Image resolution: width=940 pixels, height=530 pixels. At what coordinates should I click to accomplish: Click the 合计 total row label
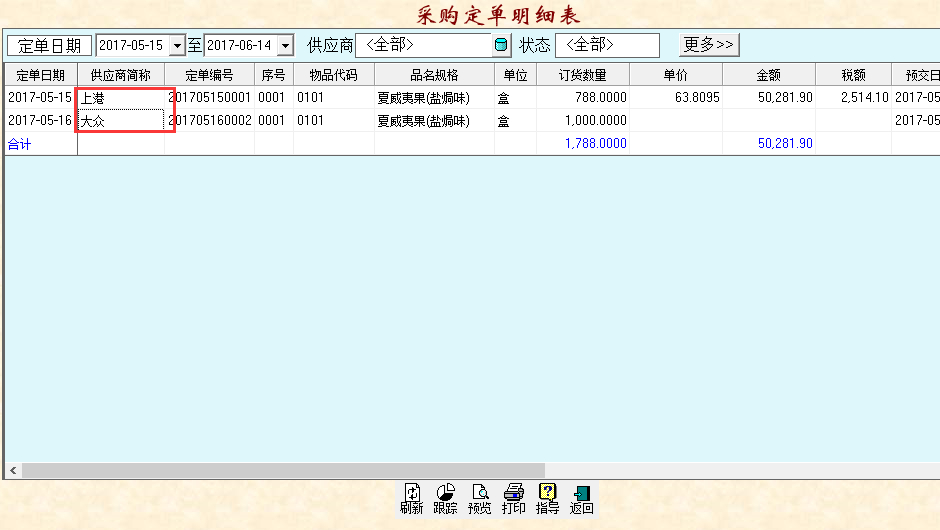coord(19,144)
